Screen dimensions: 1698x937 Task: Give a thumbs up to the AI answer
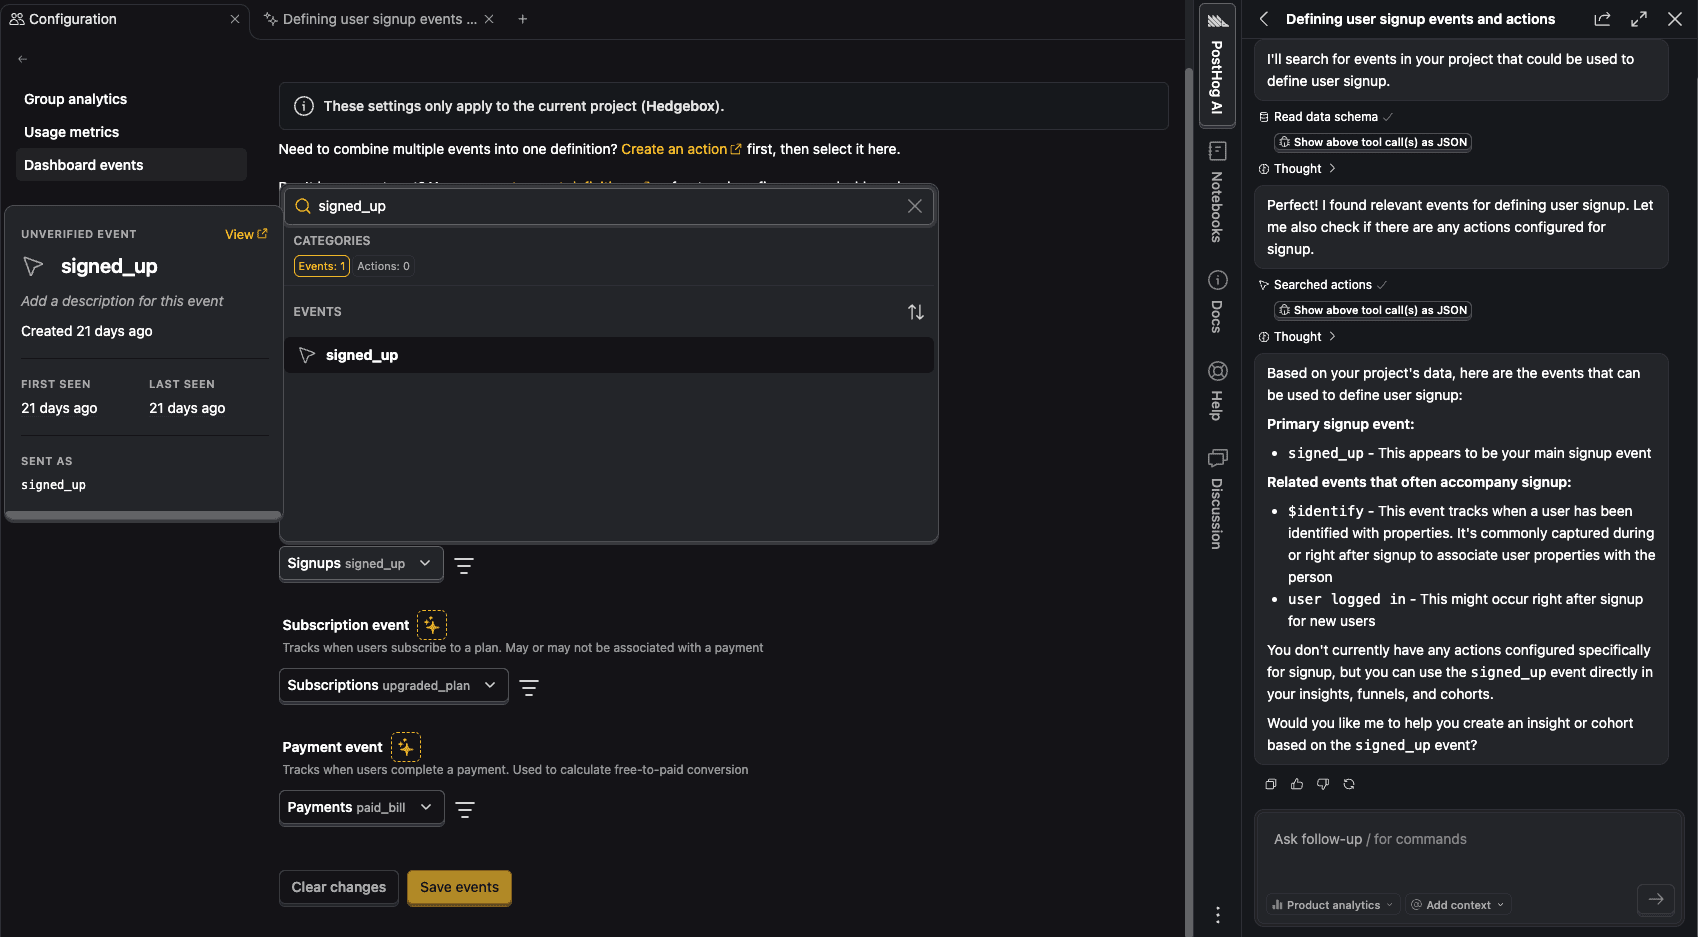pyautogui.click(x=1297, y=784)
